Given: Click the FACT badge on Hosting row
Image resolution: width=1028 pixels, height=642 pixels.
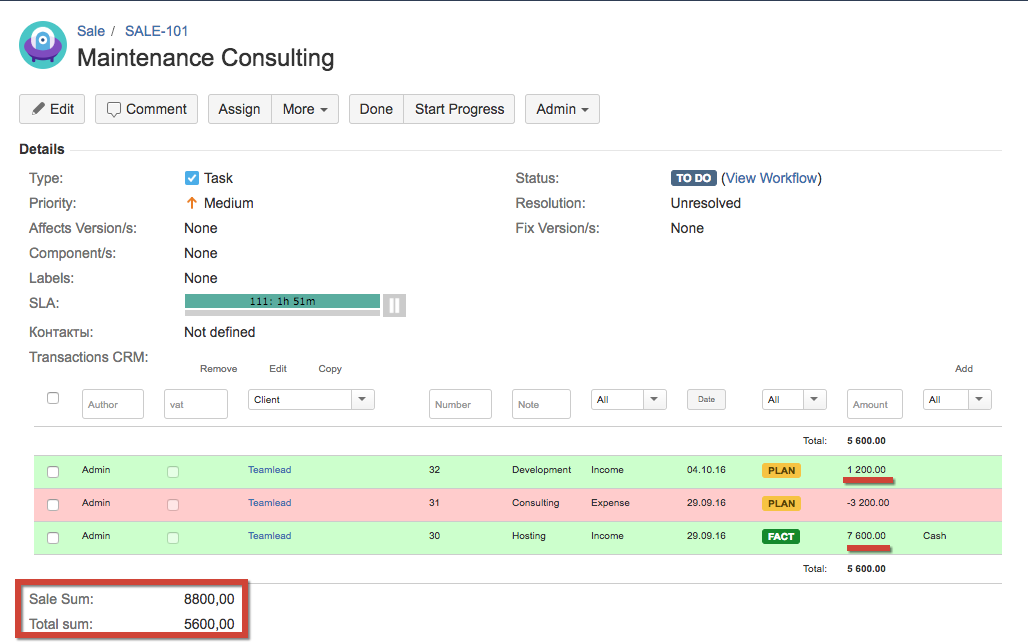Looking at the screenshot, I should pos(781,536).
